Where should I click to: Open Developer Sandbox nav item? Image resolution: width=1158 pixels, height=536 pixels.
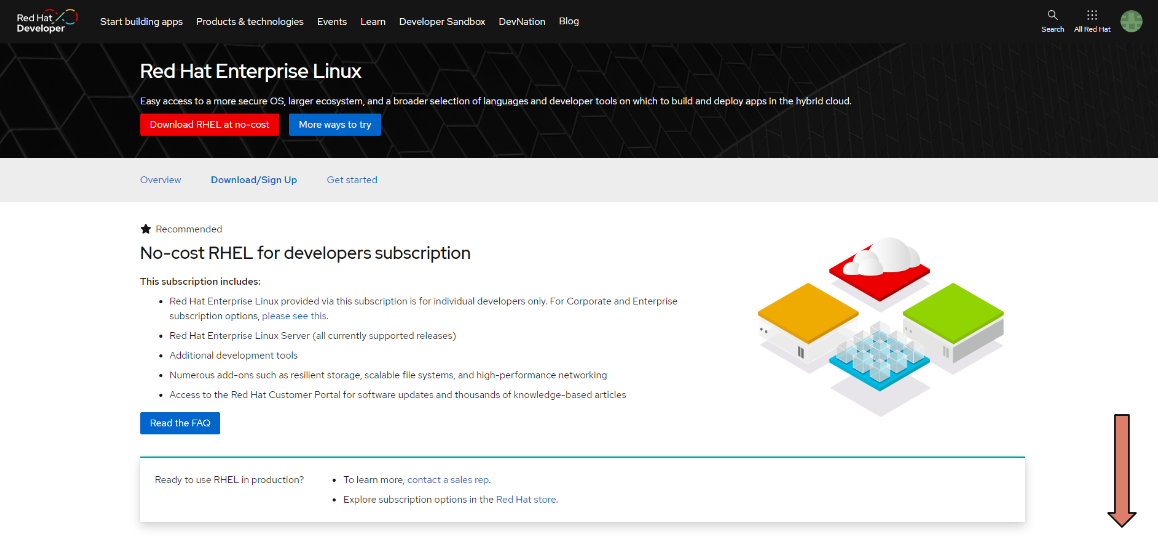[x=442, y=21]
